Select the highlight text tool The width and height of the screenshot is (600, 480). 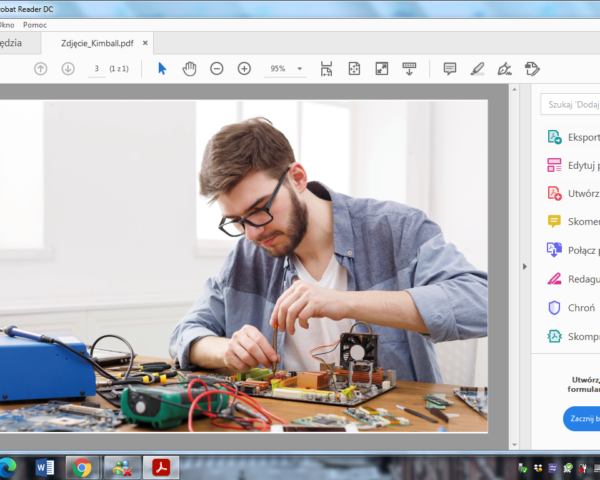477,69
